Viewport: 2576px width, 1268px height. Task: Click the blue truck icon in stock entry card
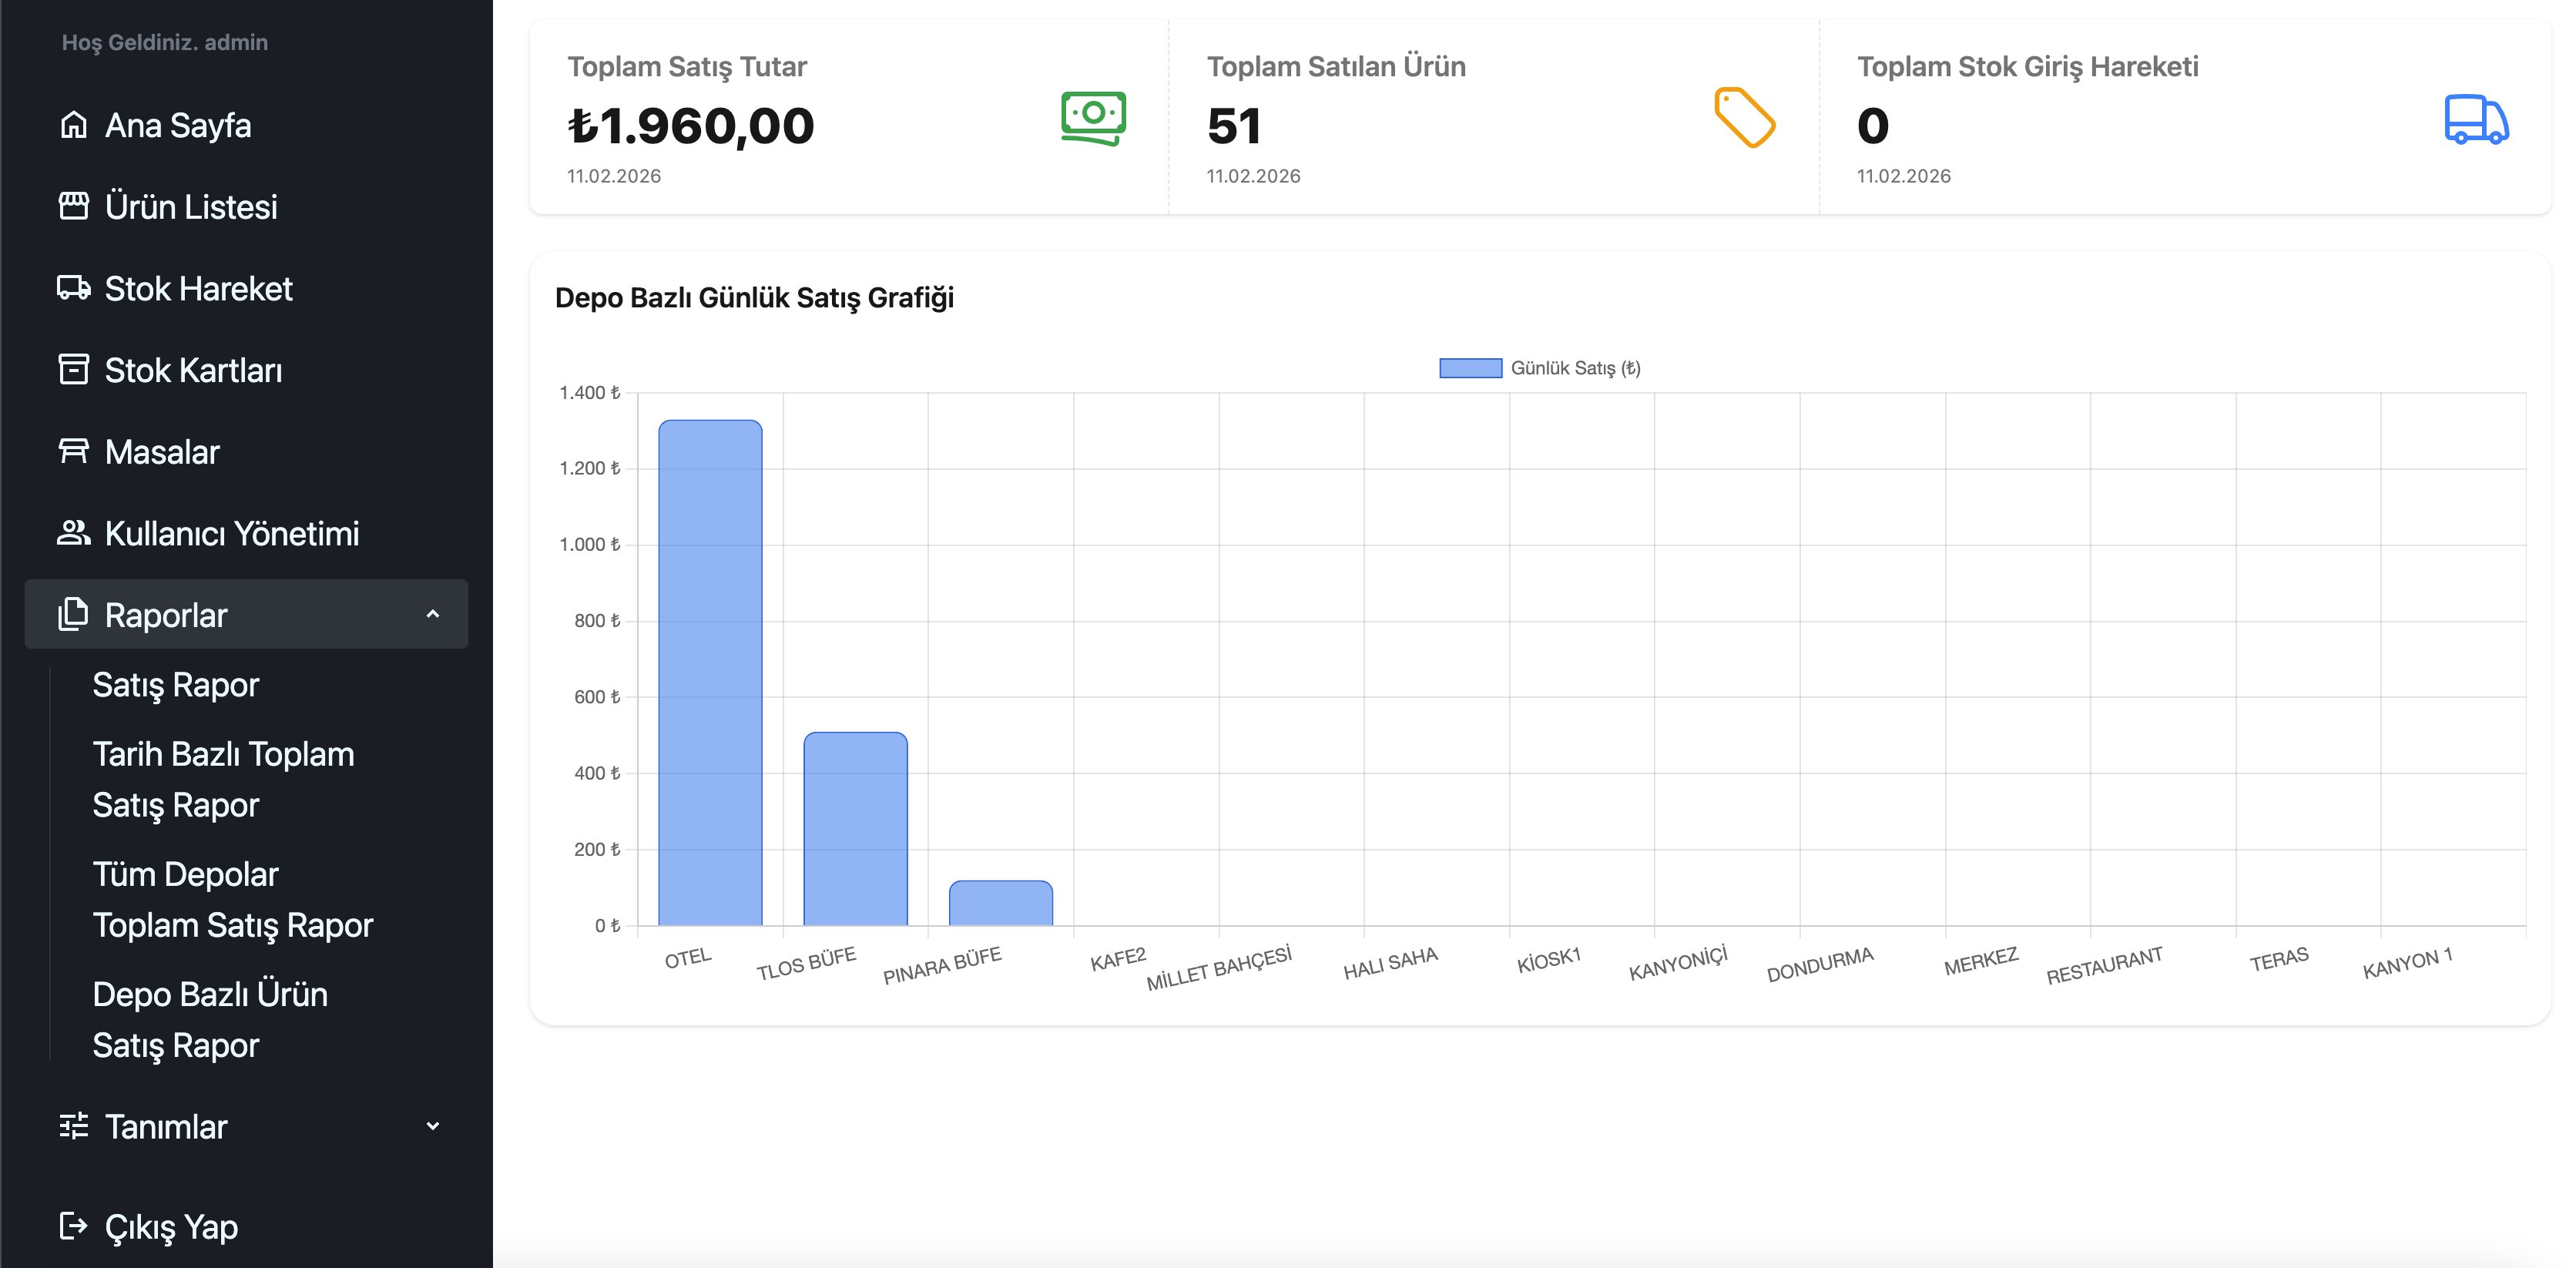click(x=2476, y=120)
